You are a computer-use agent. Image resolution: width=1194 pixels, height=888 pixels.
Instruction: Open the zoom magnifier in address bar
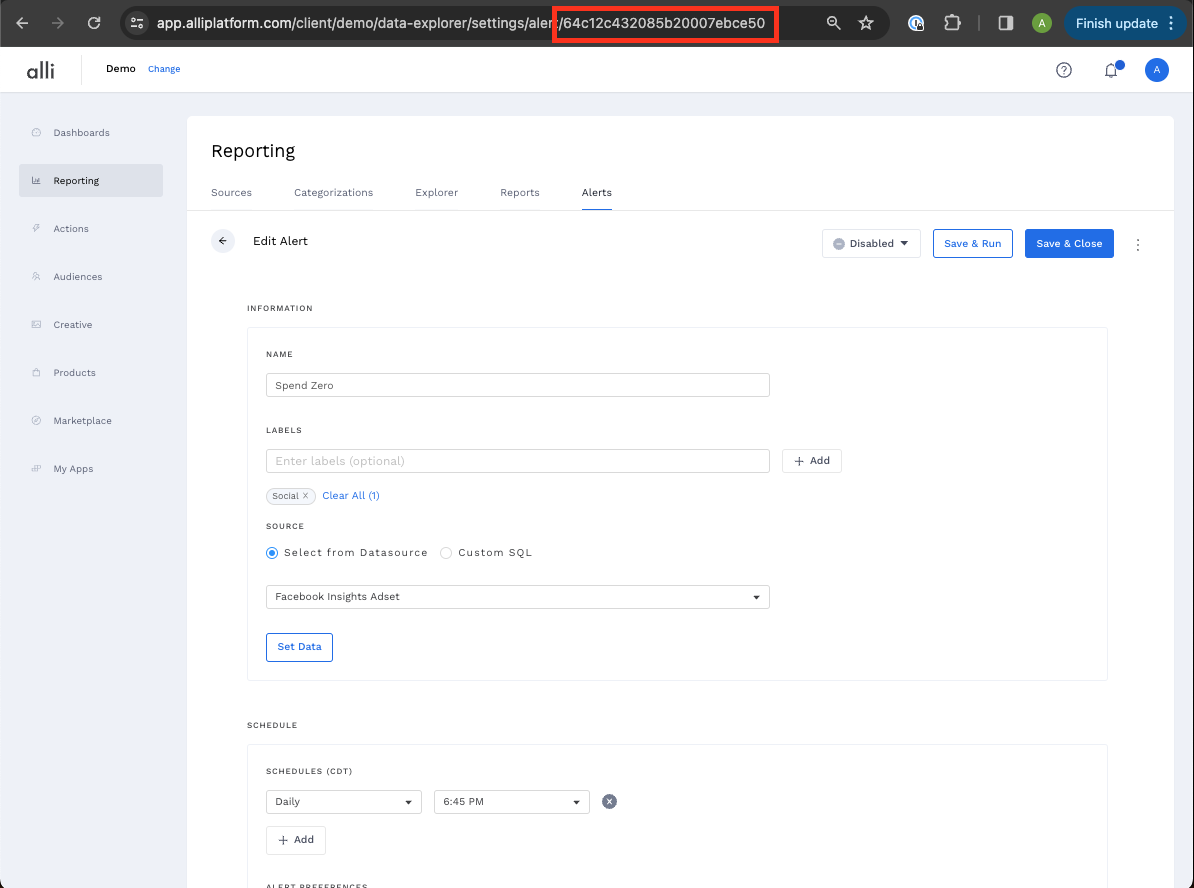834,24
